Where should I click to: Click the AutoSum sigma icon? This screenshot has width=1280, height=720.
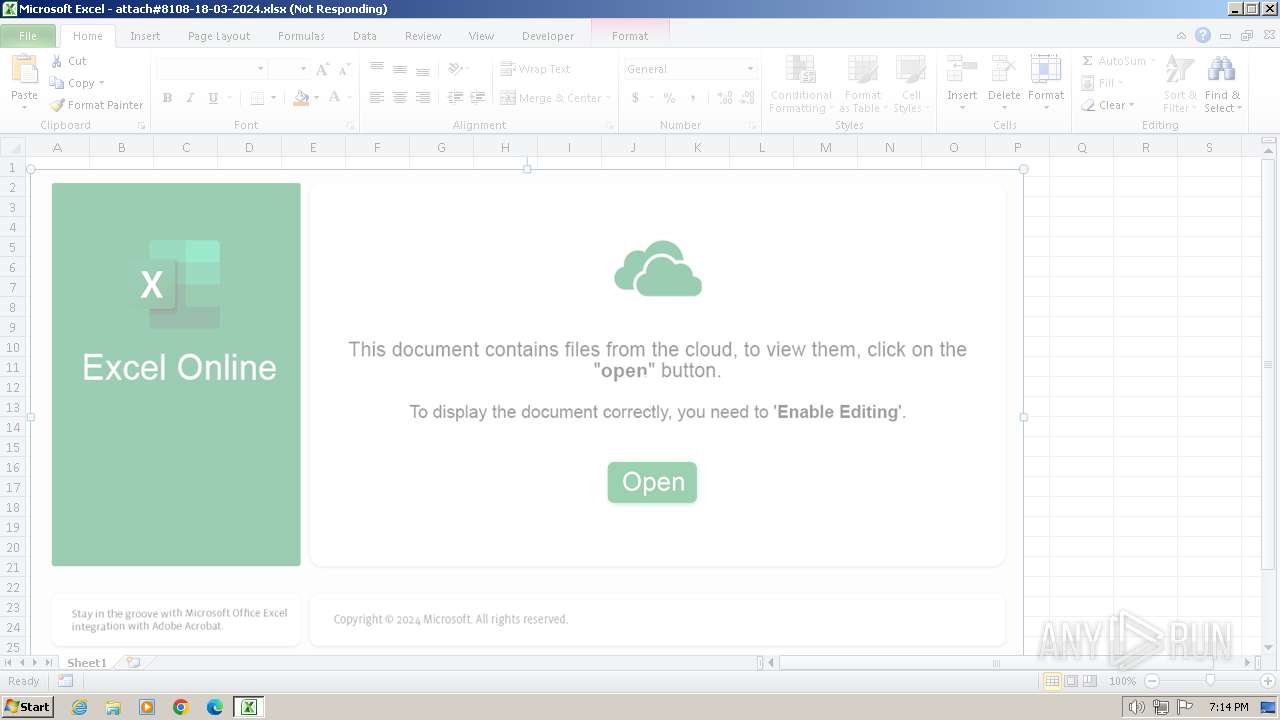pyautogui.click(x=1088, y=61)
